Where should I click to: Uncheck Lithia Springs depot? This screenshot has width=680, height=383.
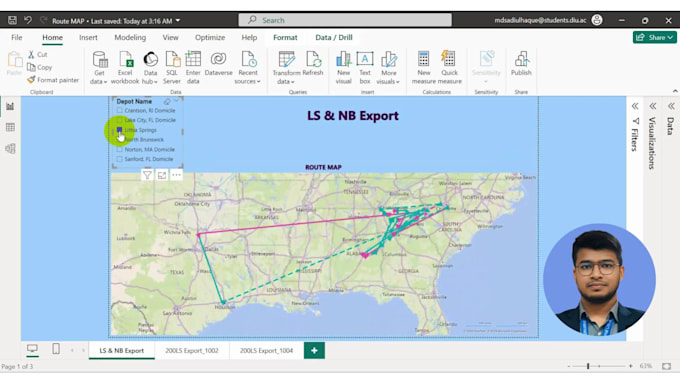(119, 130)
